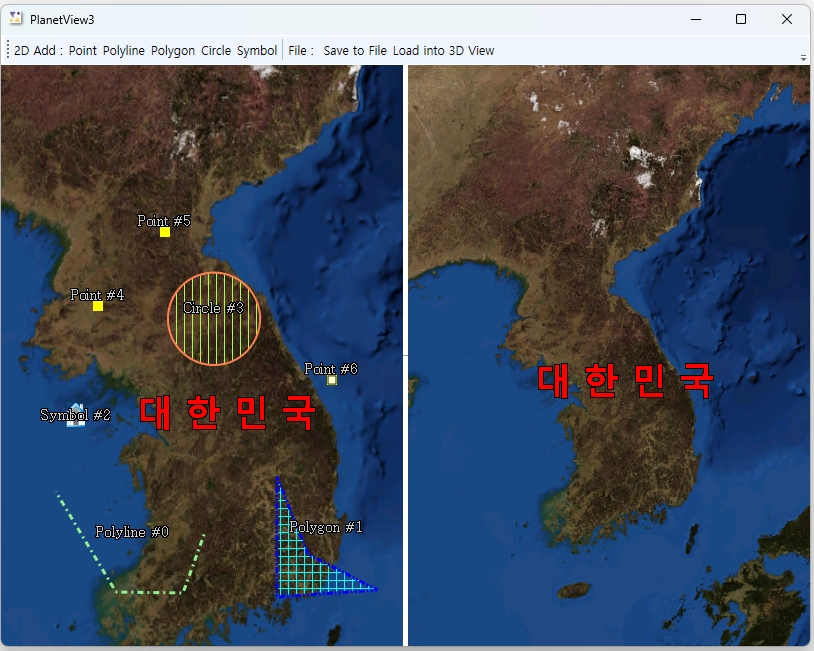
Task: Close the PlanetView3 window
Action: click(x=786, y=19)
